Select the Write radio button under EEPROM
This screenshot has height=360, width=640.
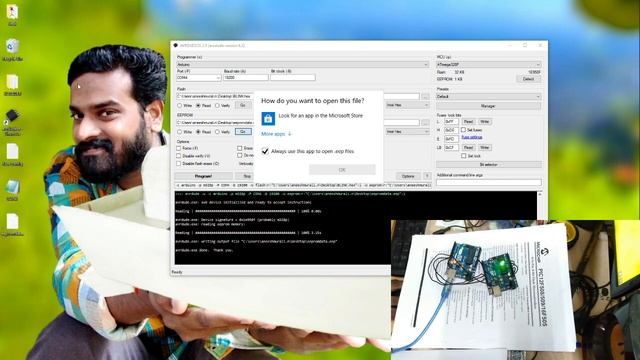pyautogui.click(x=179, y=132)
